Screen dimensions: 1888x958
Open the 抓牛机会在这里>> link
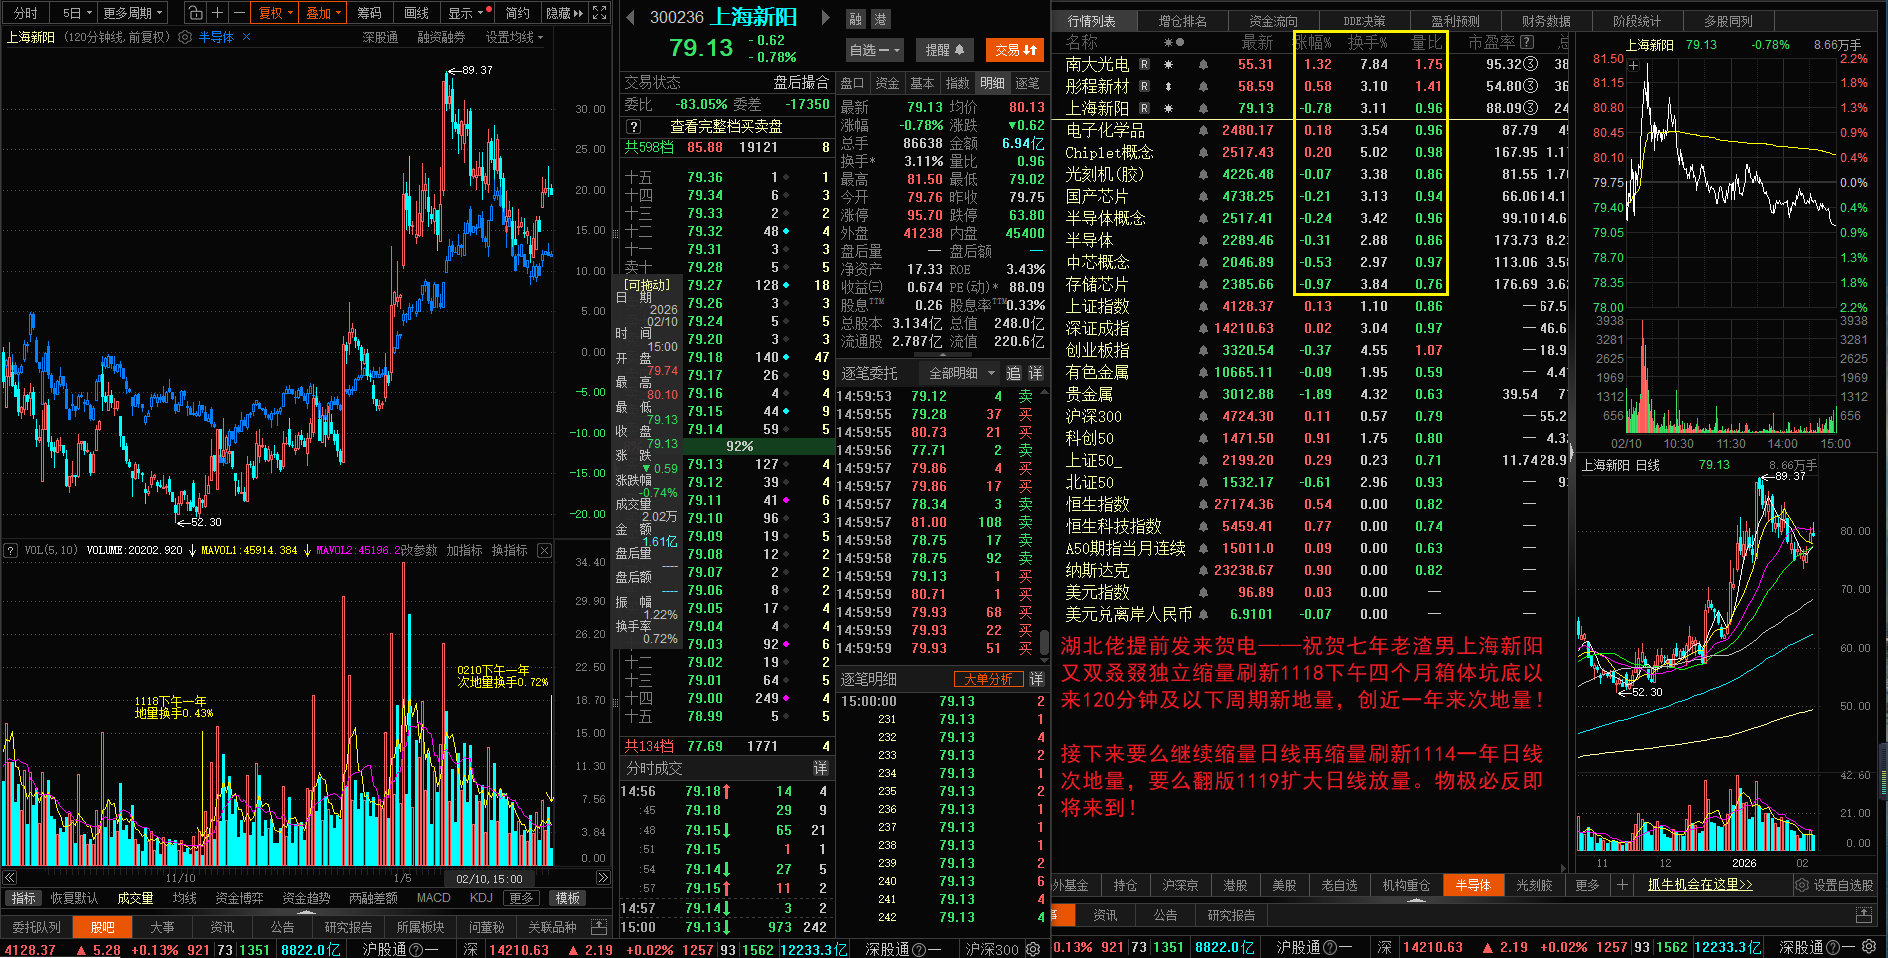tap(1700, 885)
